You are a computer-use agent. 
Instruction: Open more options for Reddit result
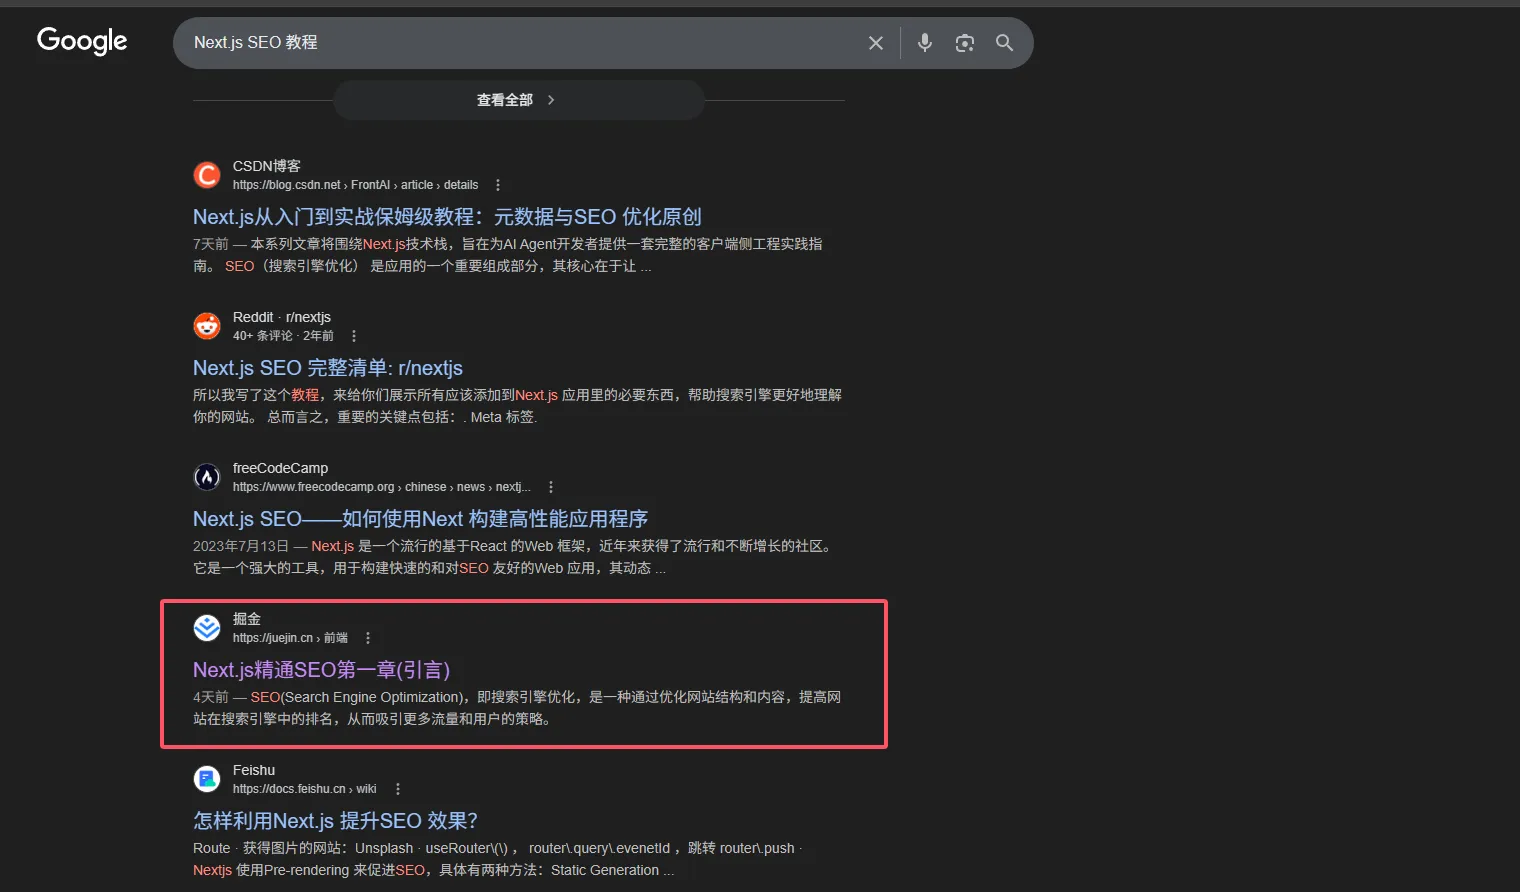(x=354, y=336)
